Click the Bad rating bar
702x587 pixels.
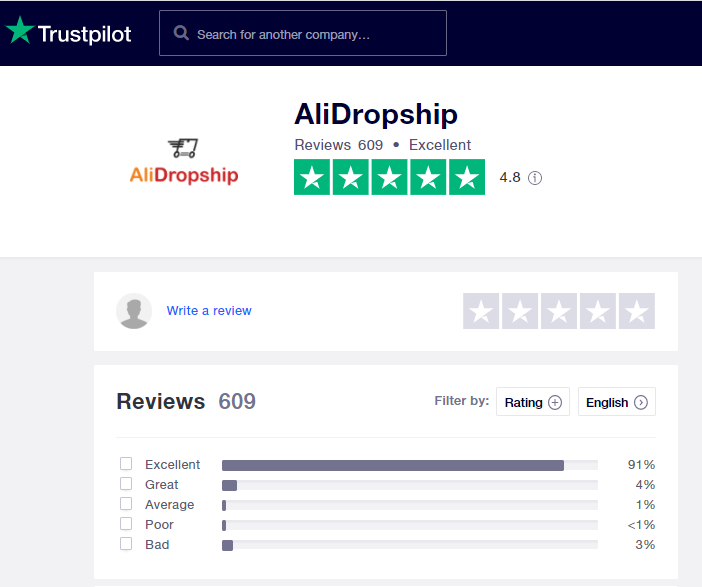pyautogui.click(x=410, y=545)
